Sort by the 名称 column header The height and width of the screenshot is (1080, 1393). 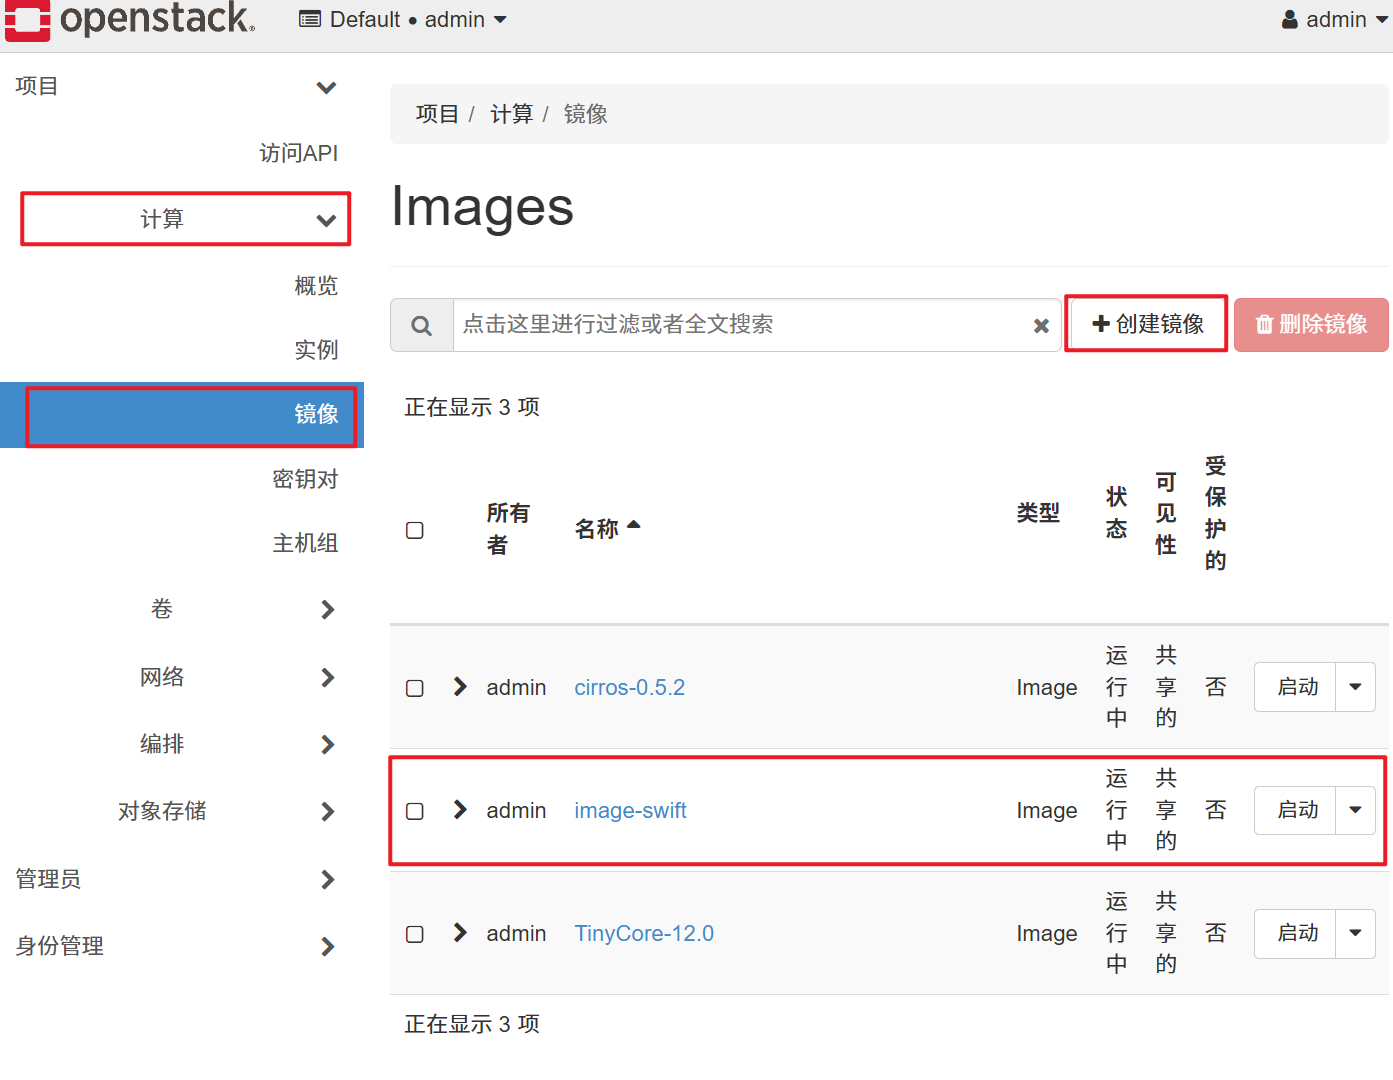(607, 529)
